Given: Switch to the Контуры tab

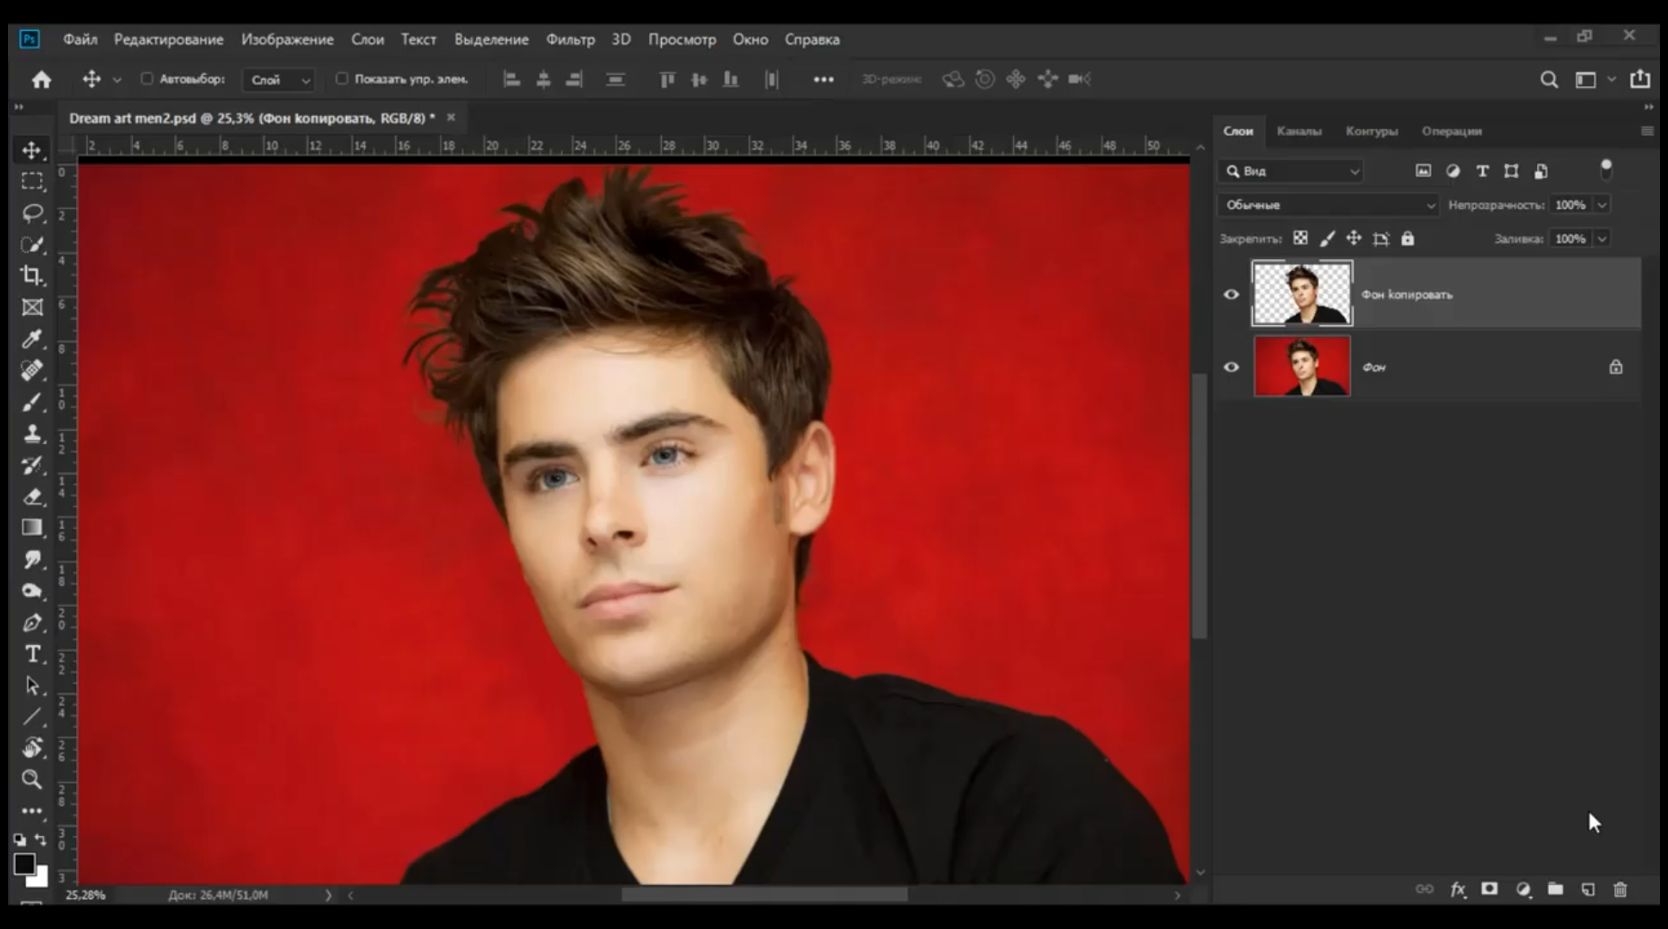Looking at the screenshot, I should pos(1371,131).
